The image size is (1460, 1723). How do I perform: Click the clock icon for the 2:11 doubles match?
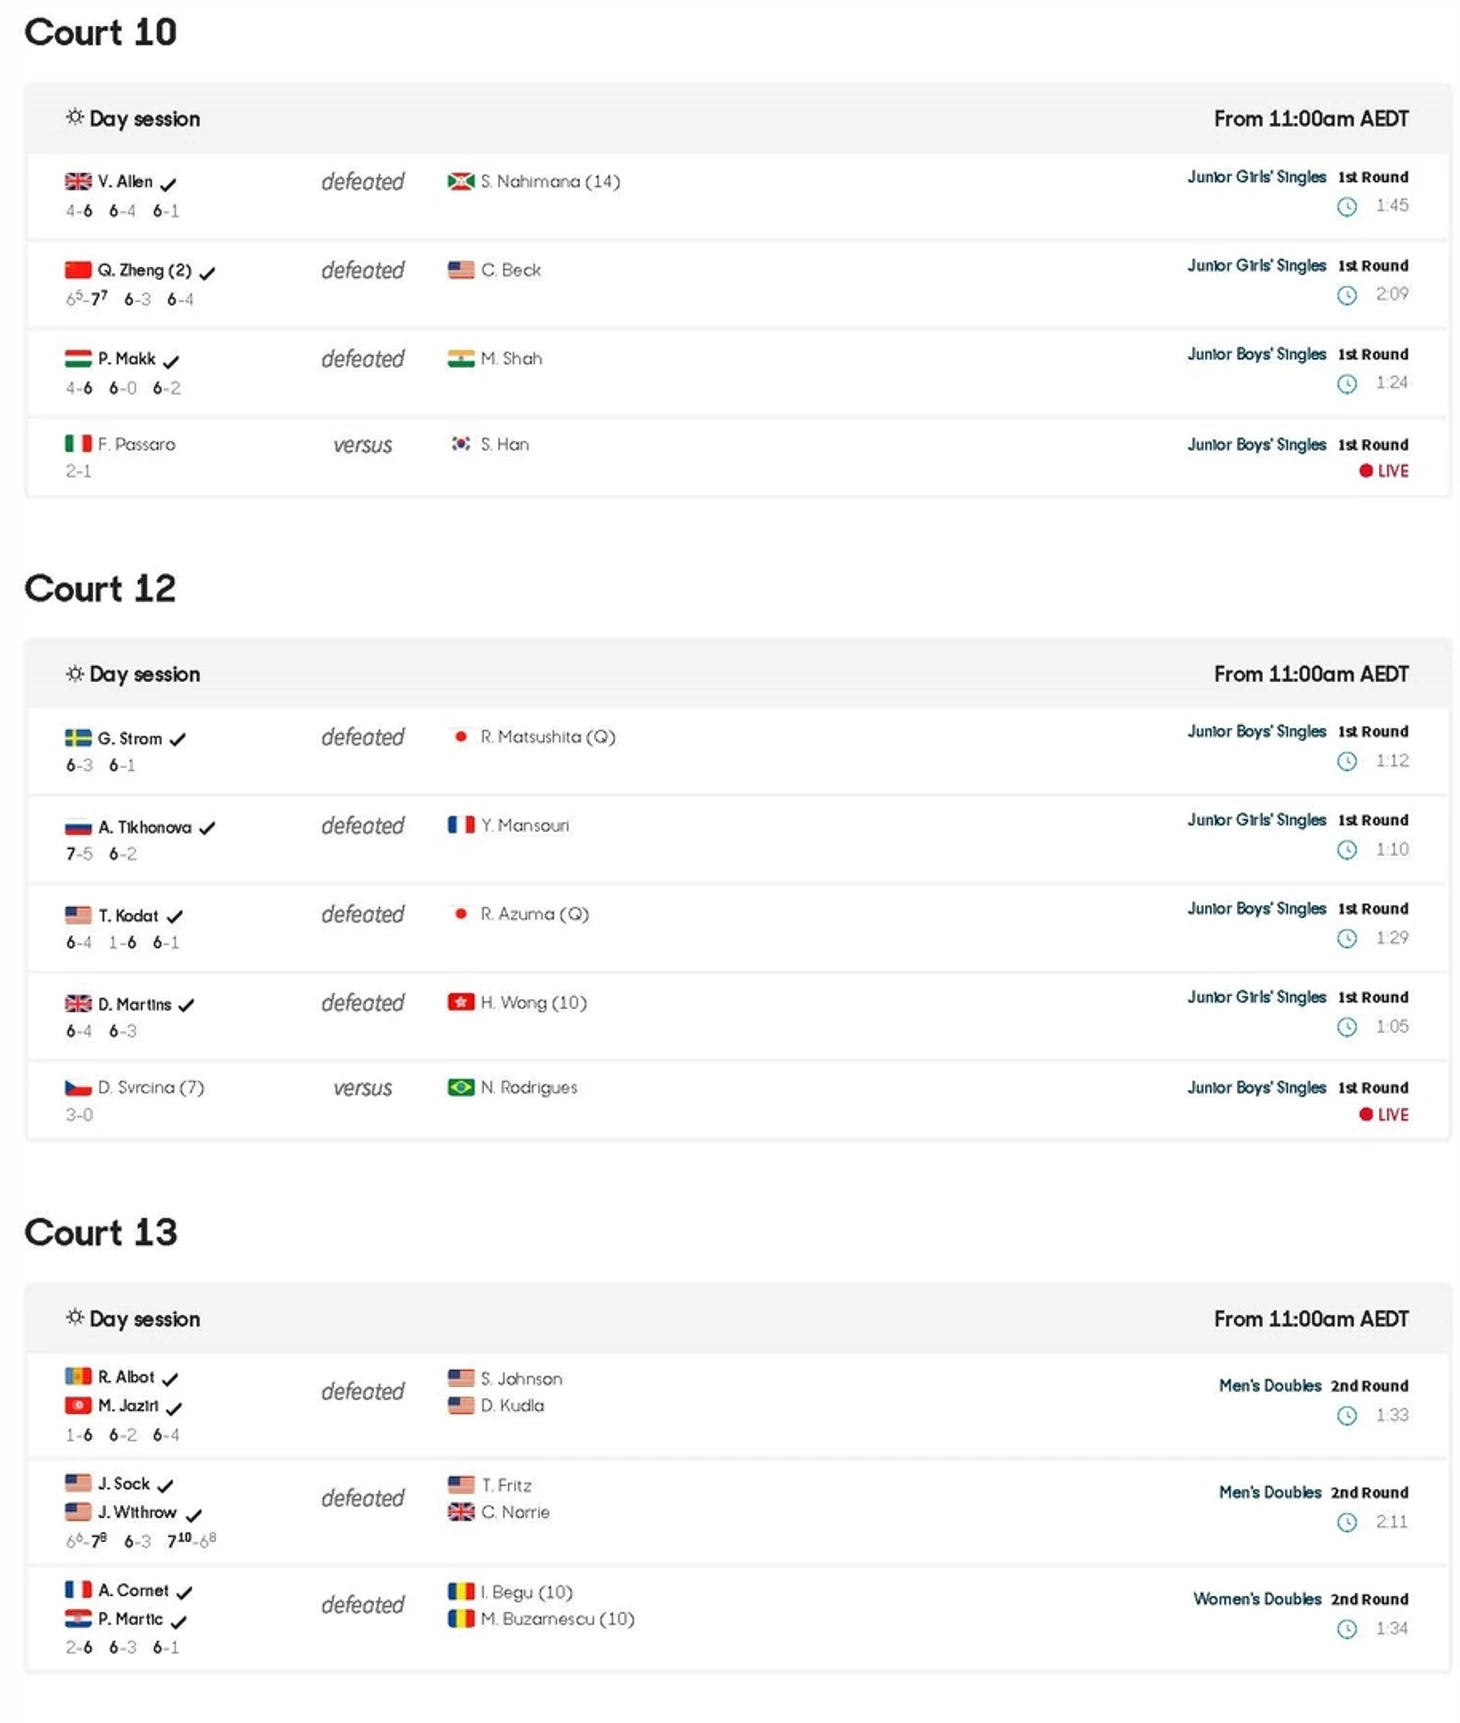[x=1347, y=1523]
